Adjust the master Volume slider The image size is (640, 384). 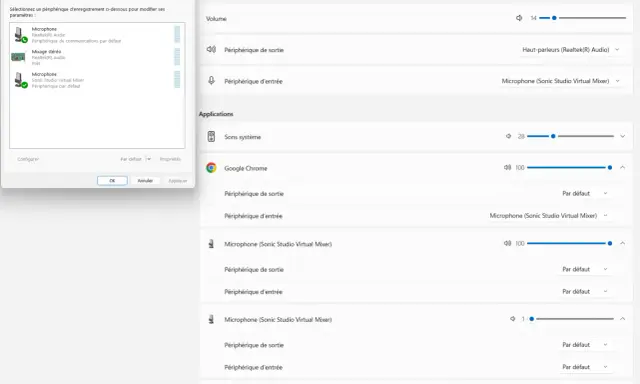(582, 18)
